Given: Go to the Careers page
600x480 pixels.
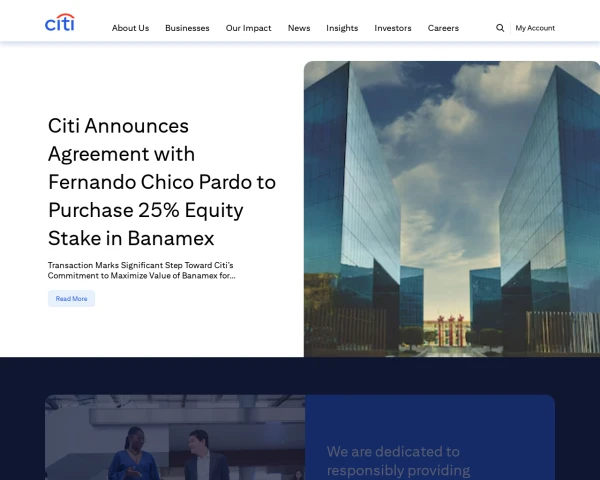Looking at the screenshot, I should (x=443, y=28).
